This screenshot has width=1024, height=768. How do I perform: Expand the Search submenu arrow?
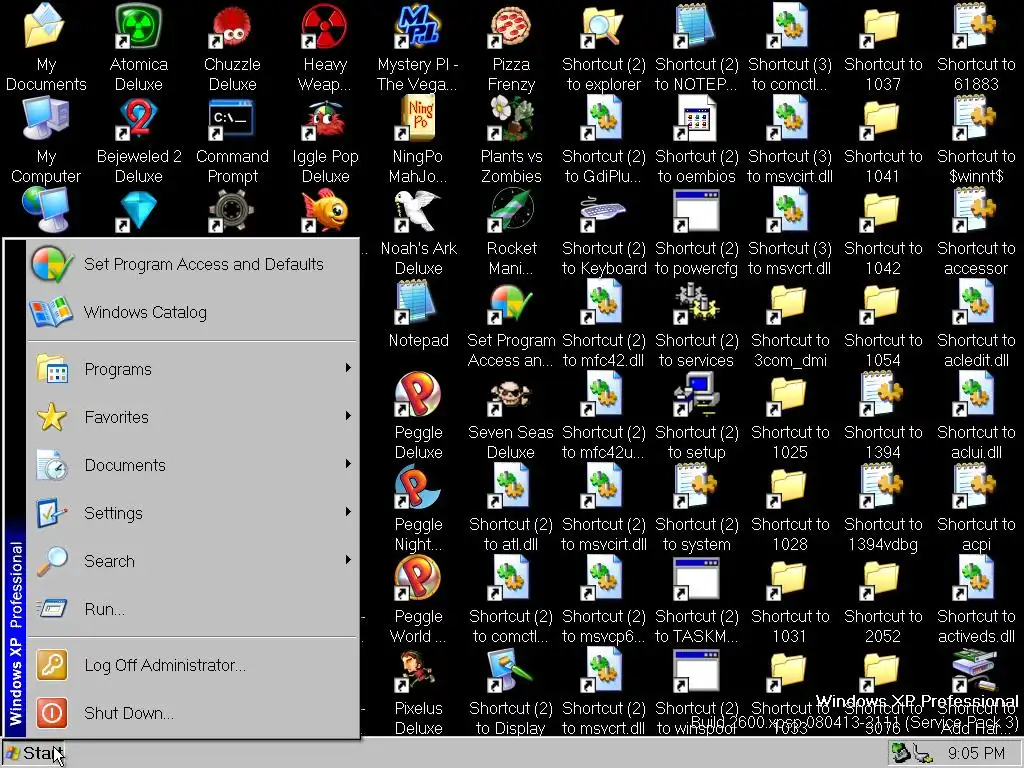pos(348,560)
